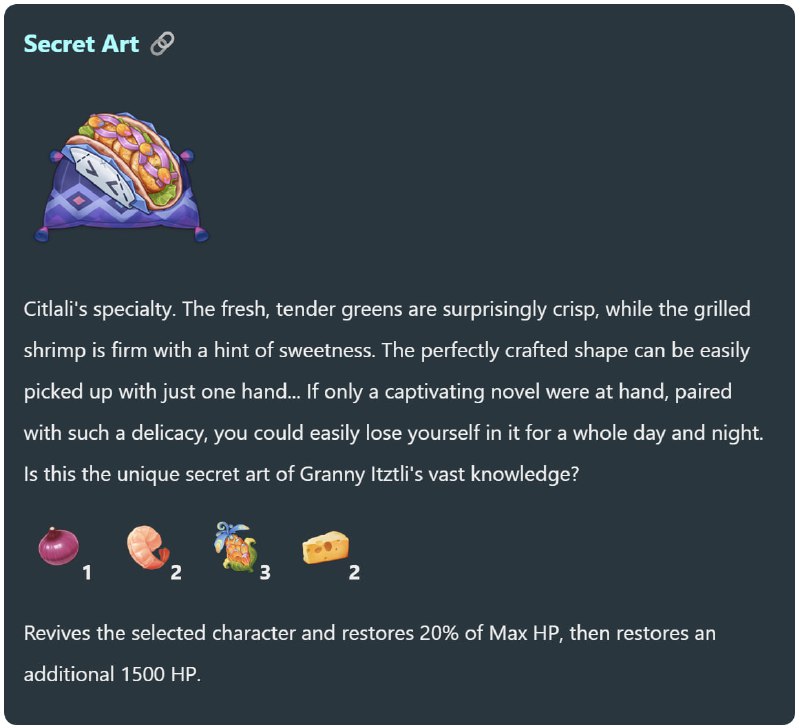Click the quantity 1 next to the onion
800x728 pixels.
click(x=87, y=572)
